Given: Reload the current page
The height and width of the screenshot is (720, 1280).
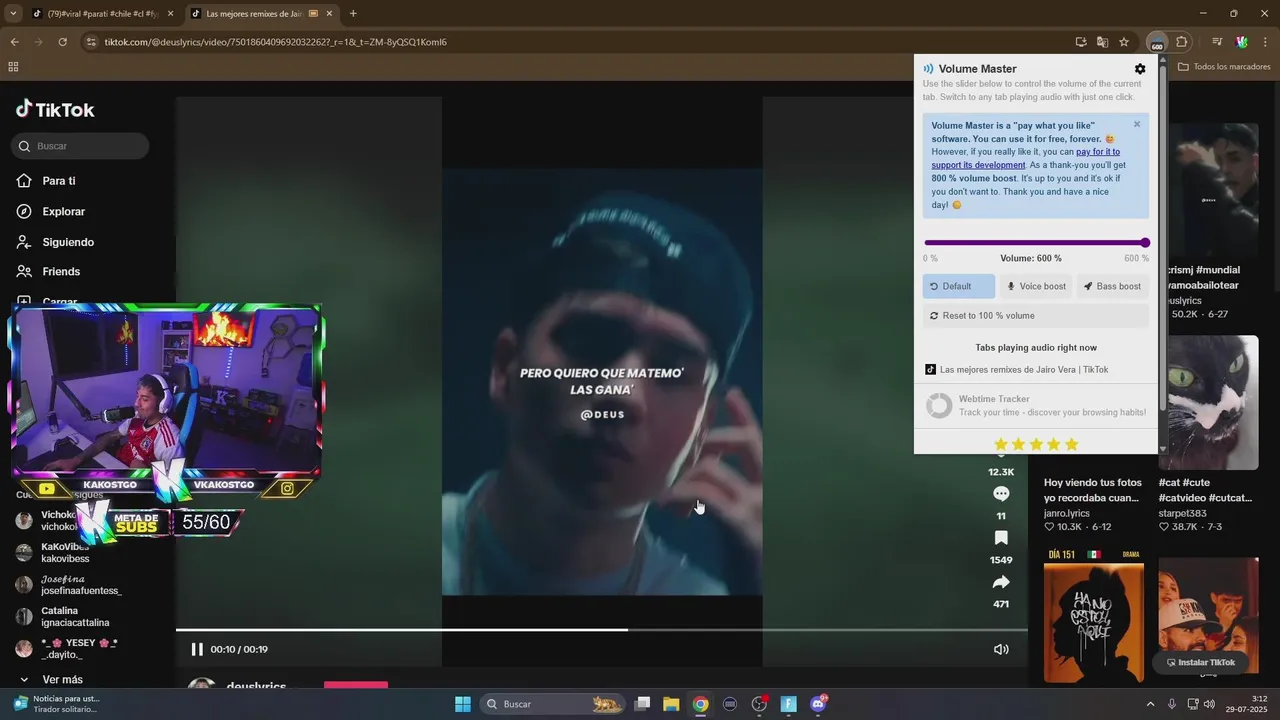Looking at the screenshot, I should pyautogui.click(x=62, y=42).
